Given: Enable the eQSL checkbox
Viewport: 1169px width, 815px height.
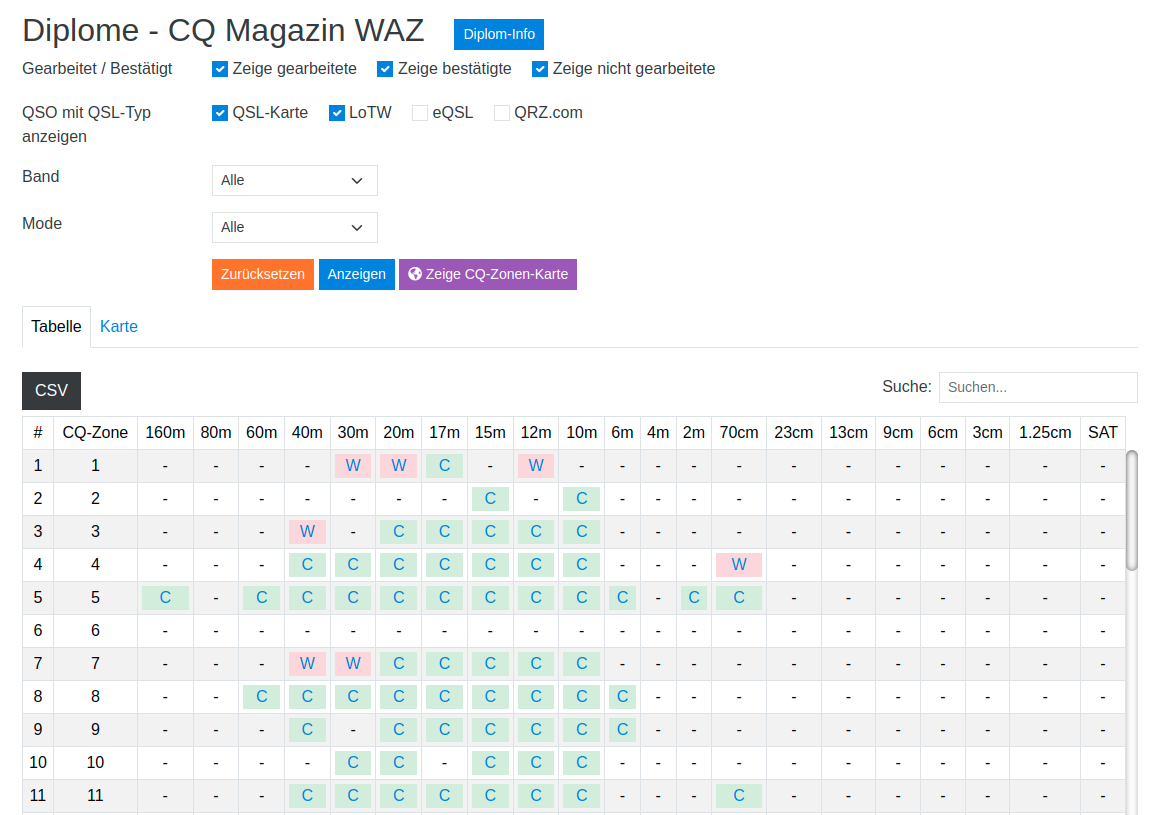Looking at the screenshot, I should 420,113.
